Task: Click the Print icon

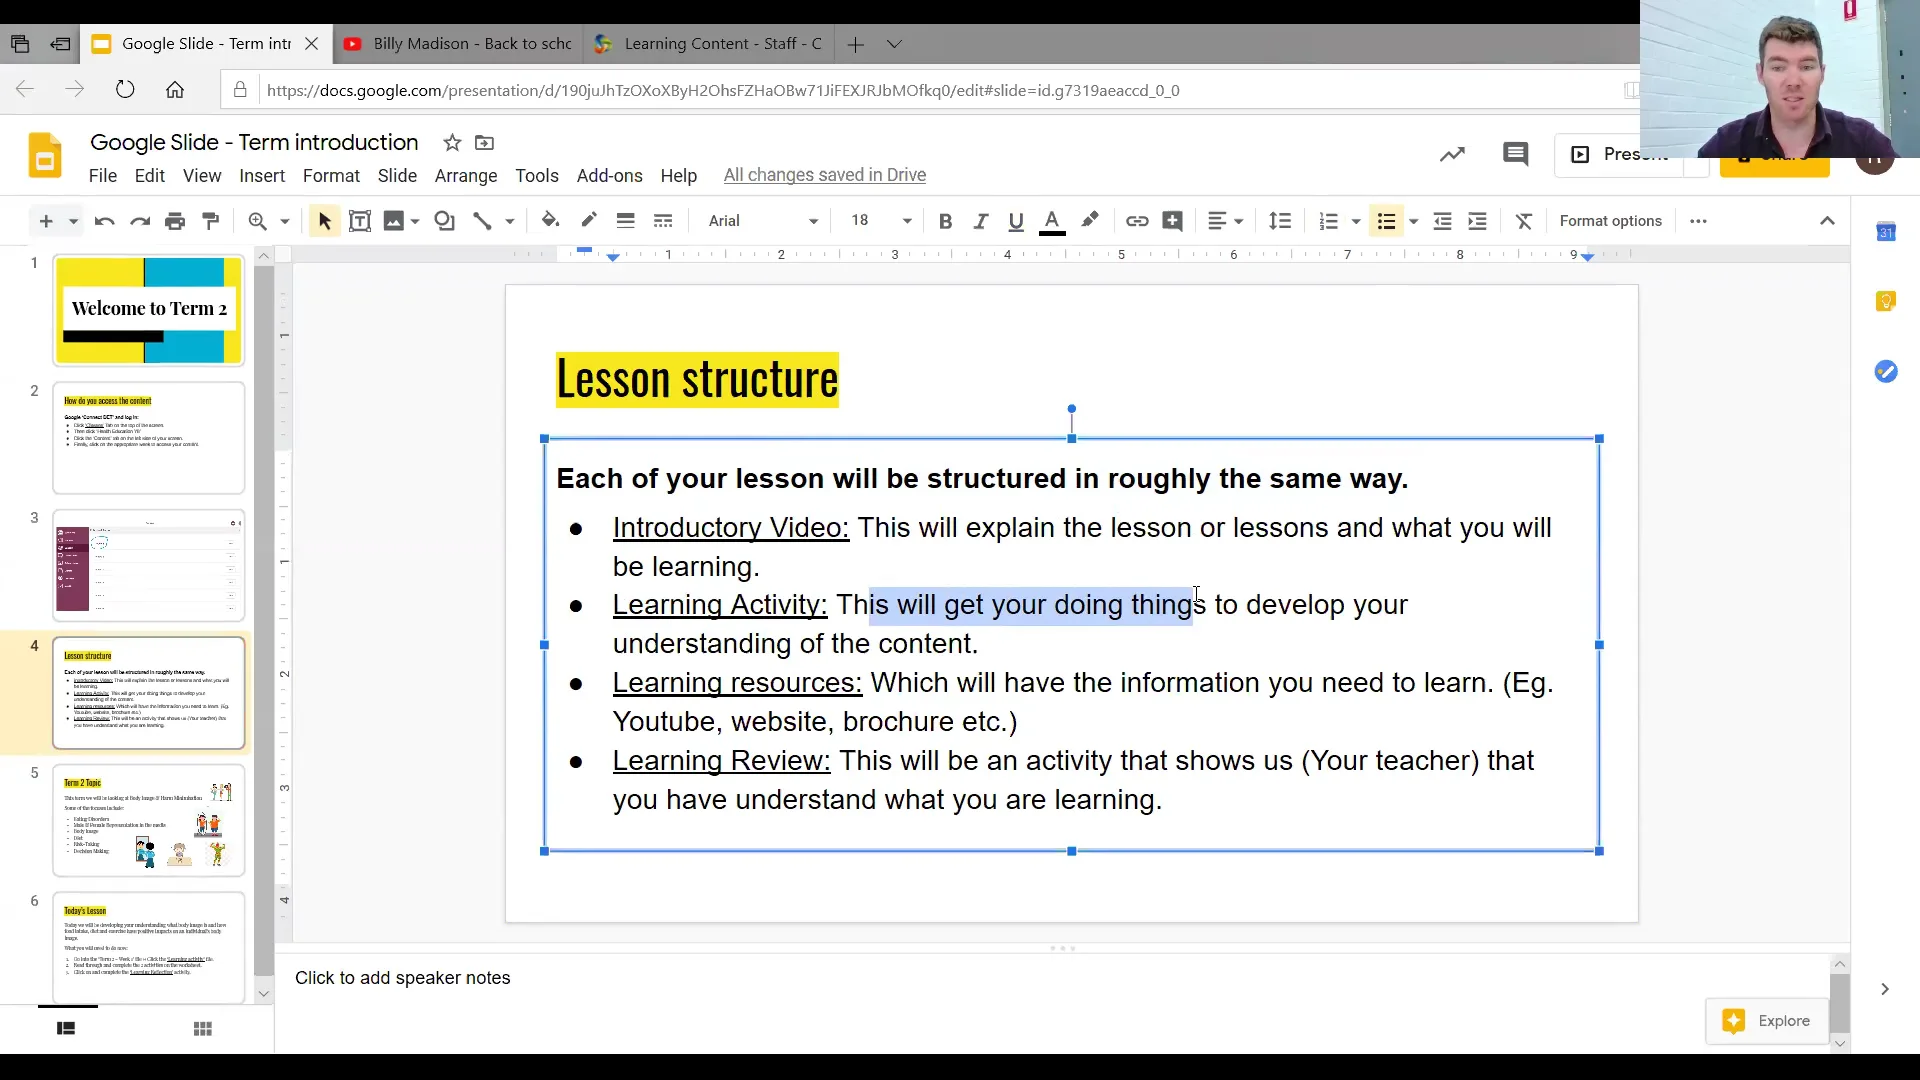Action: pyautogui.click(x=175, y=221)
